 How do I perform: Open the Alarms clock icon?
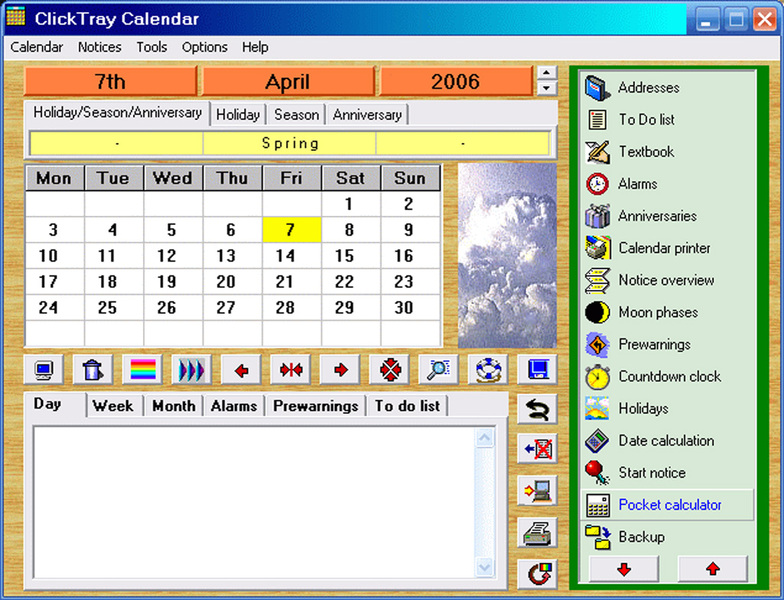point(598,184)
